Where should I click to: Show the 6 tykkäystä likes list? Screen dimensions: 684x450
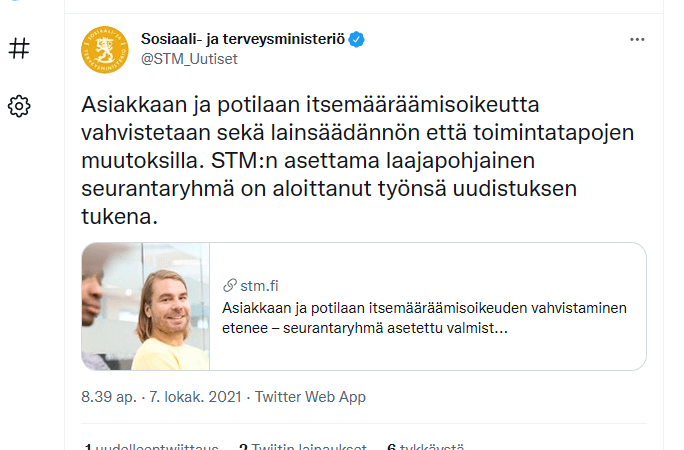pyautogui.click(x=425, y=446)
